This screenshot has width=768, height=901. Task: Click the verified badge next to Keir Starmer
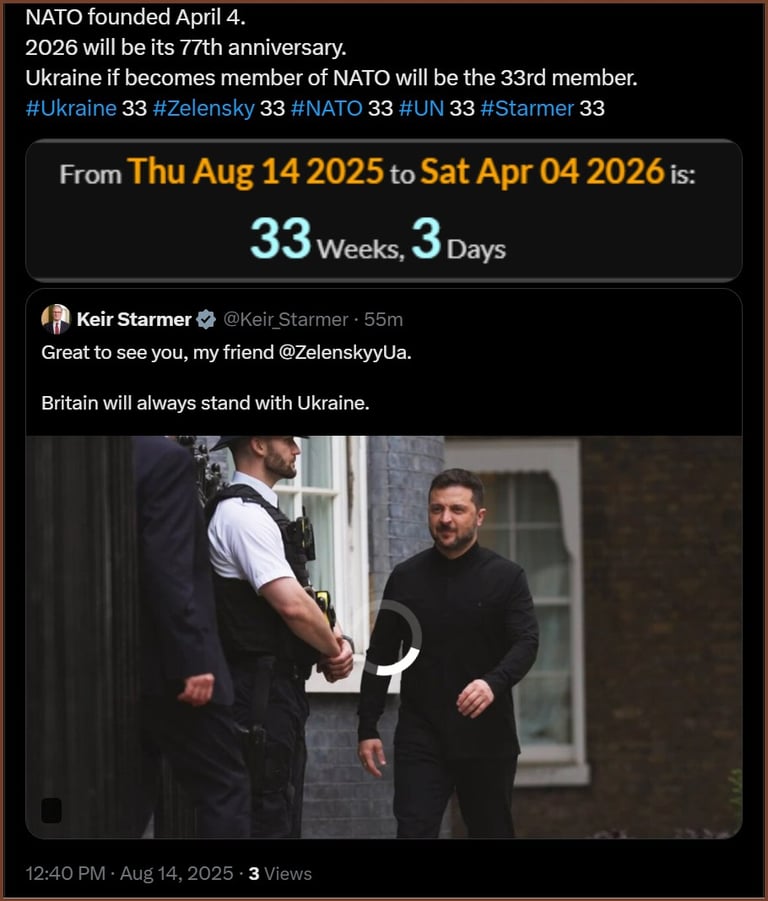(x=206, y=319)
